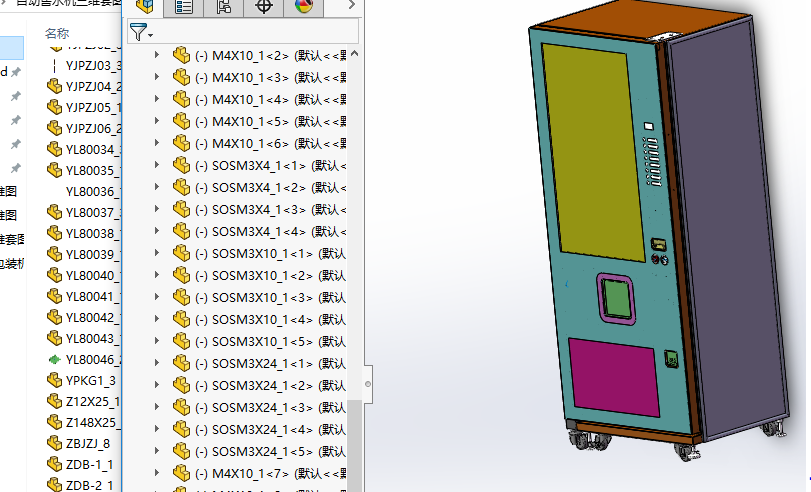Select YL80041 file icon in Explorer
The width and height of the screenshot is (811, 492).
pos(54,296)
